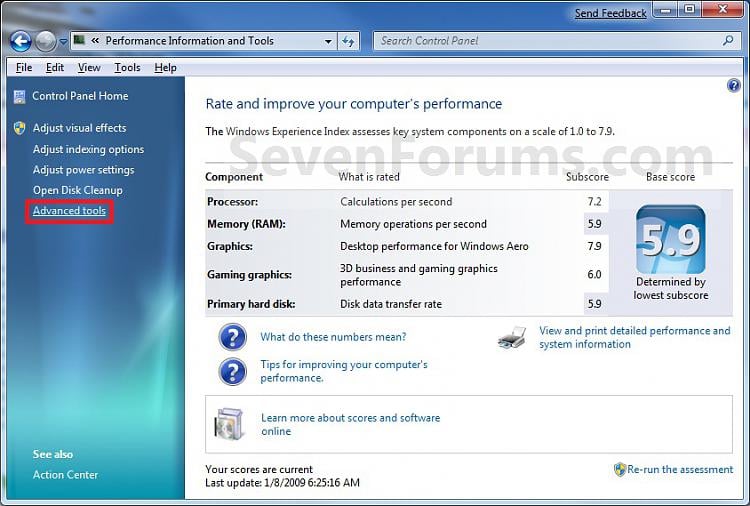The height and width of the screenshot is (506, 750).
Task: Expand the address bar history dropdown arrow
Action: (x=328, y=41)
